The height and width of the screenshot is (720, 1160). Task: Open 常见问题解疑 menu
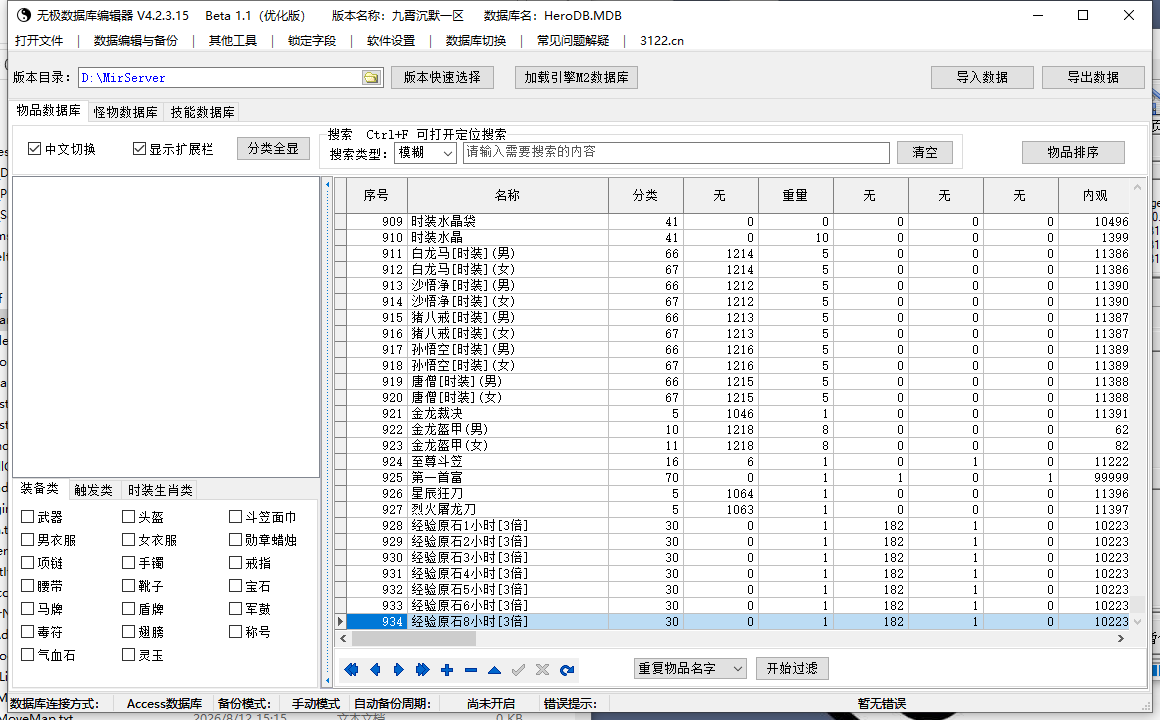(x=573, y=41)
